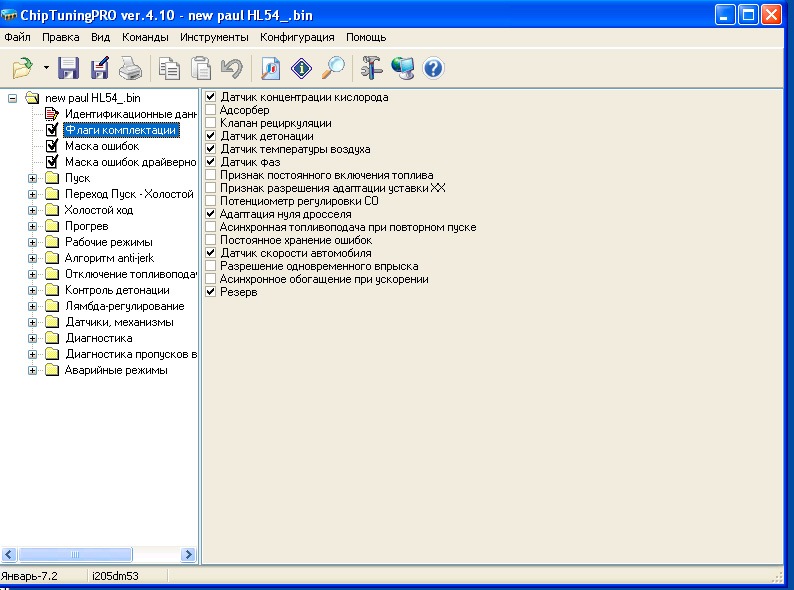Select Маска ошибок tree item
This screenshot has width=794, height=590.
point(102,146)
